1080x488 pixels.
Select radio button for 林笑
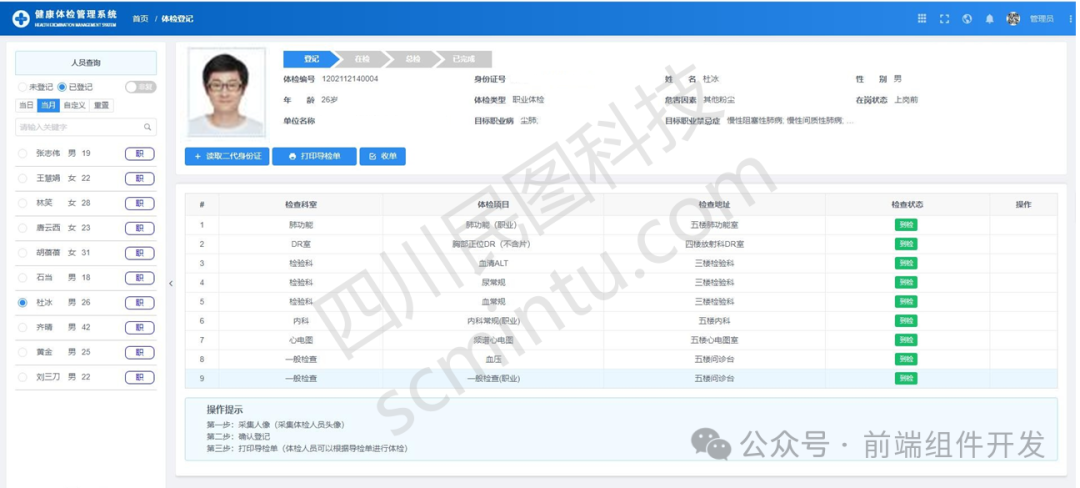click(x=23, y=203)
